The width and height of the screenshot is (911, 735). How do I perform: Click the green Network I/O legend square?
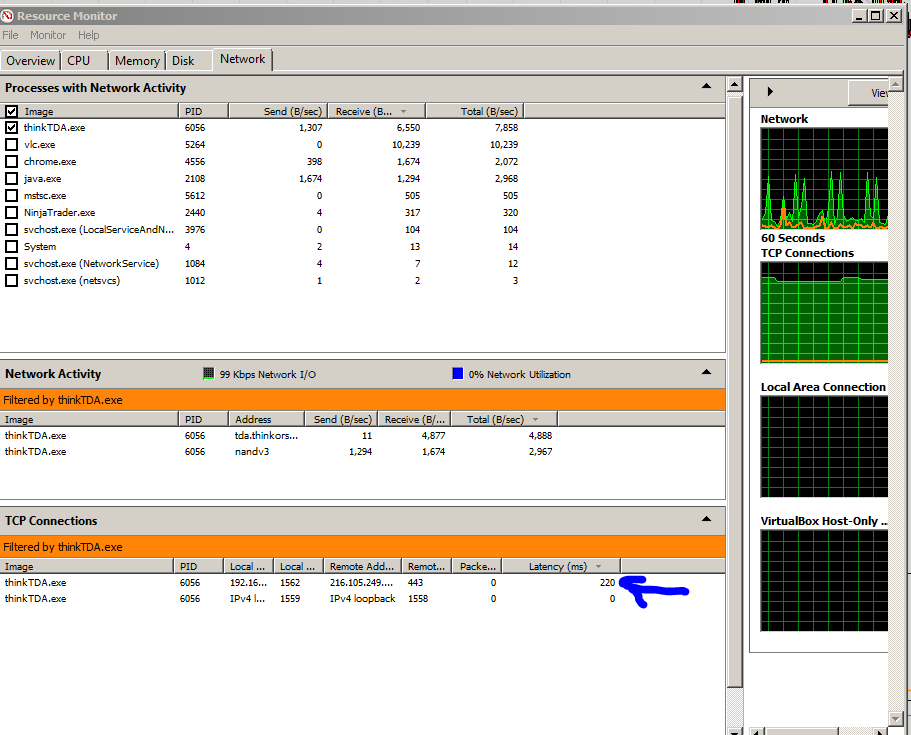209,374
